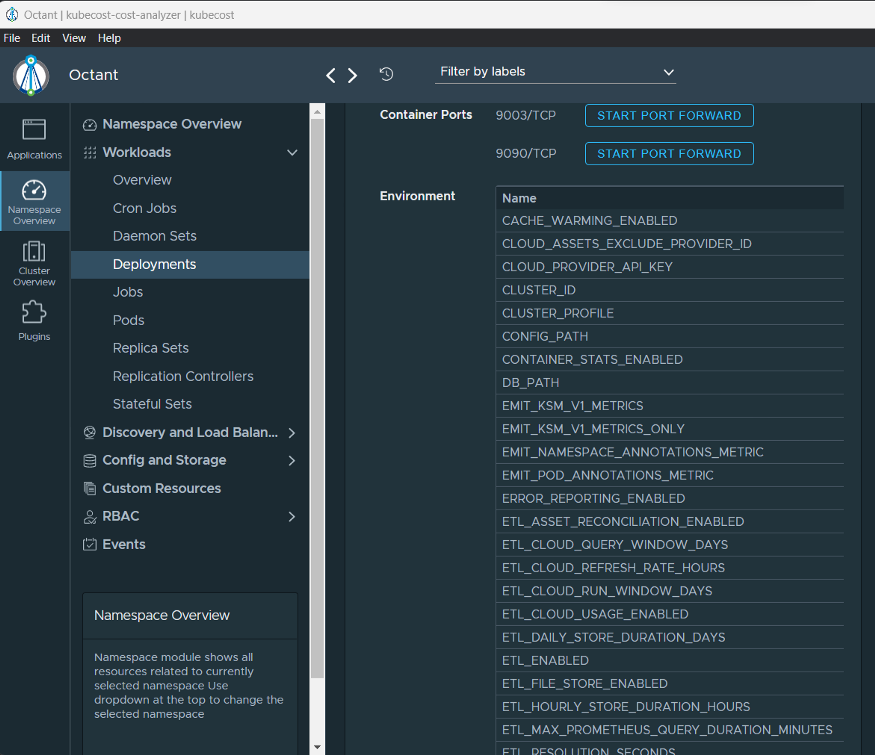Expand the RBAC section

tap(292, 517)
